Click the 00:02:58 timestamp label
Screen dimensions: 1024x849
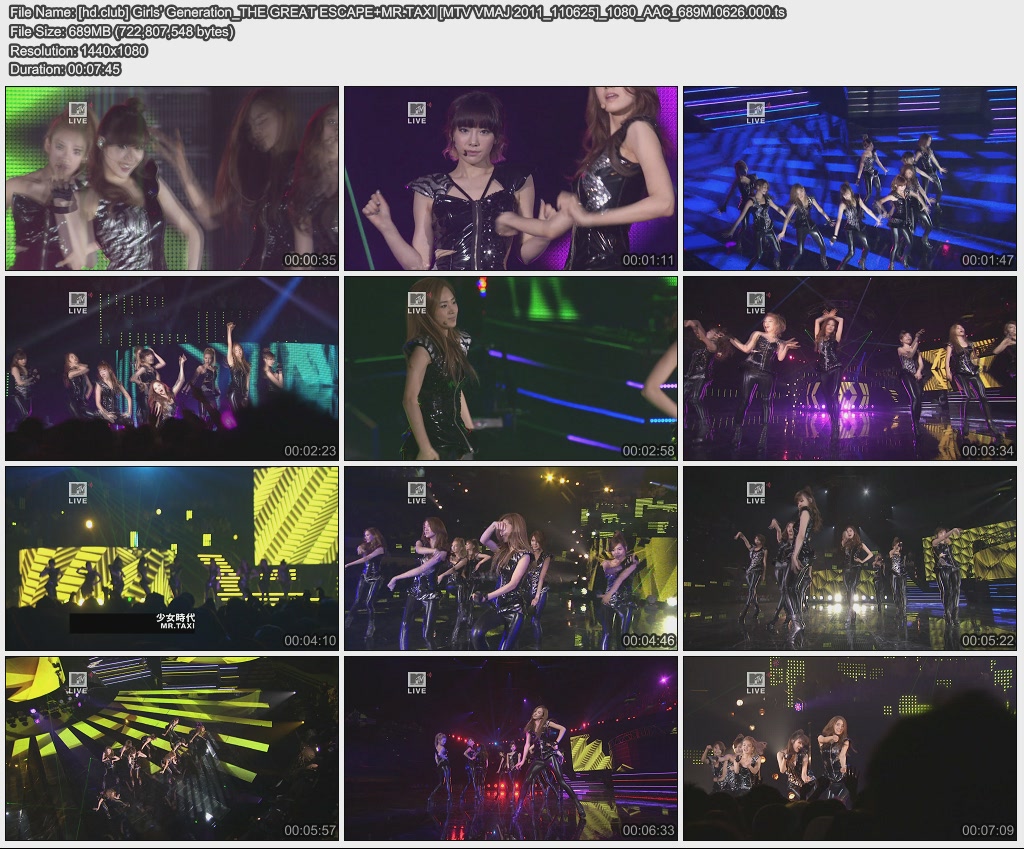tap(648, 451)
